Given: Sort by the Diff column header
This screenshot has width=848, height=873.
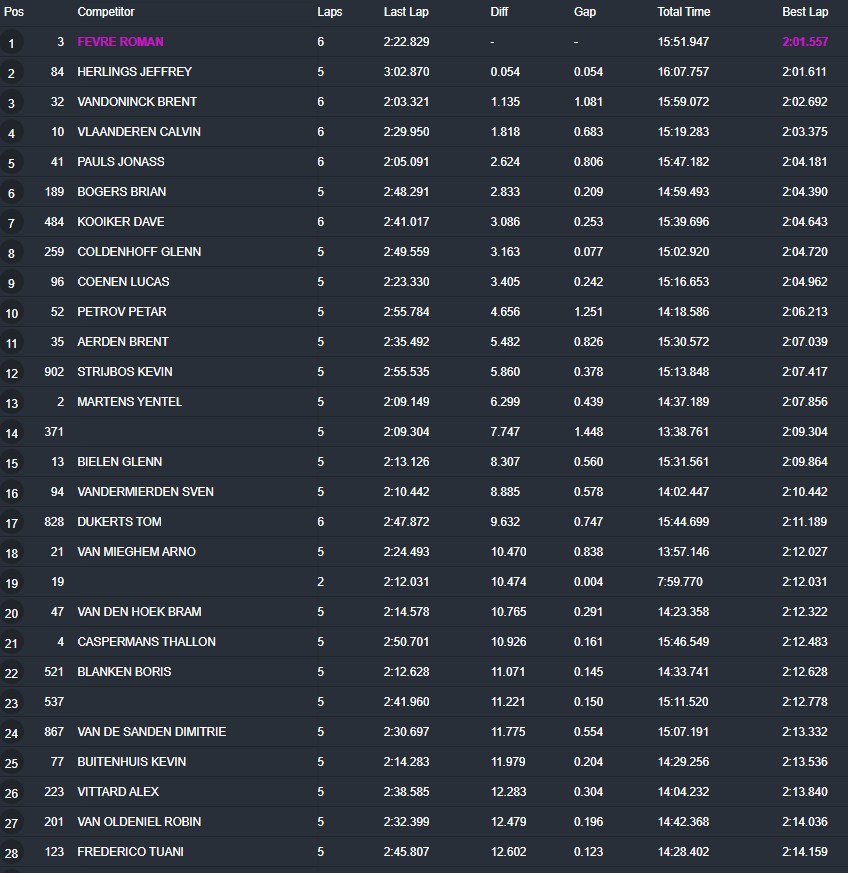Looking at the screenshot, I should [499, 12].
